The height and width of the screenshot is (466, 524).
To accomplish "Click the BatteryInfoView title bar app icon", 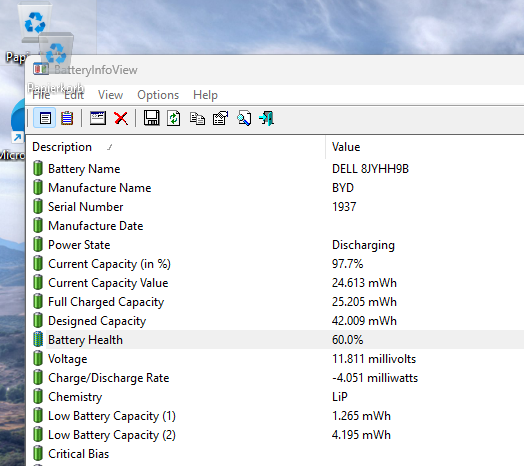I will 41,70.
